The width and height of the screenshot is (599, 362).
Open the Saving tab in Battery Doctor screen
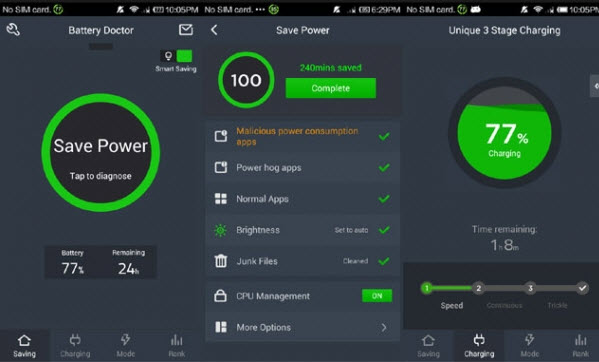(x=24, y=346)
